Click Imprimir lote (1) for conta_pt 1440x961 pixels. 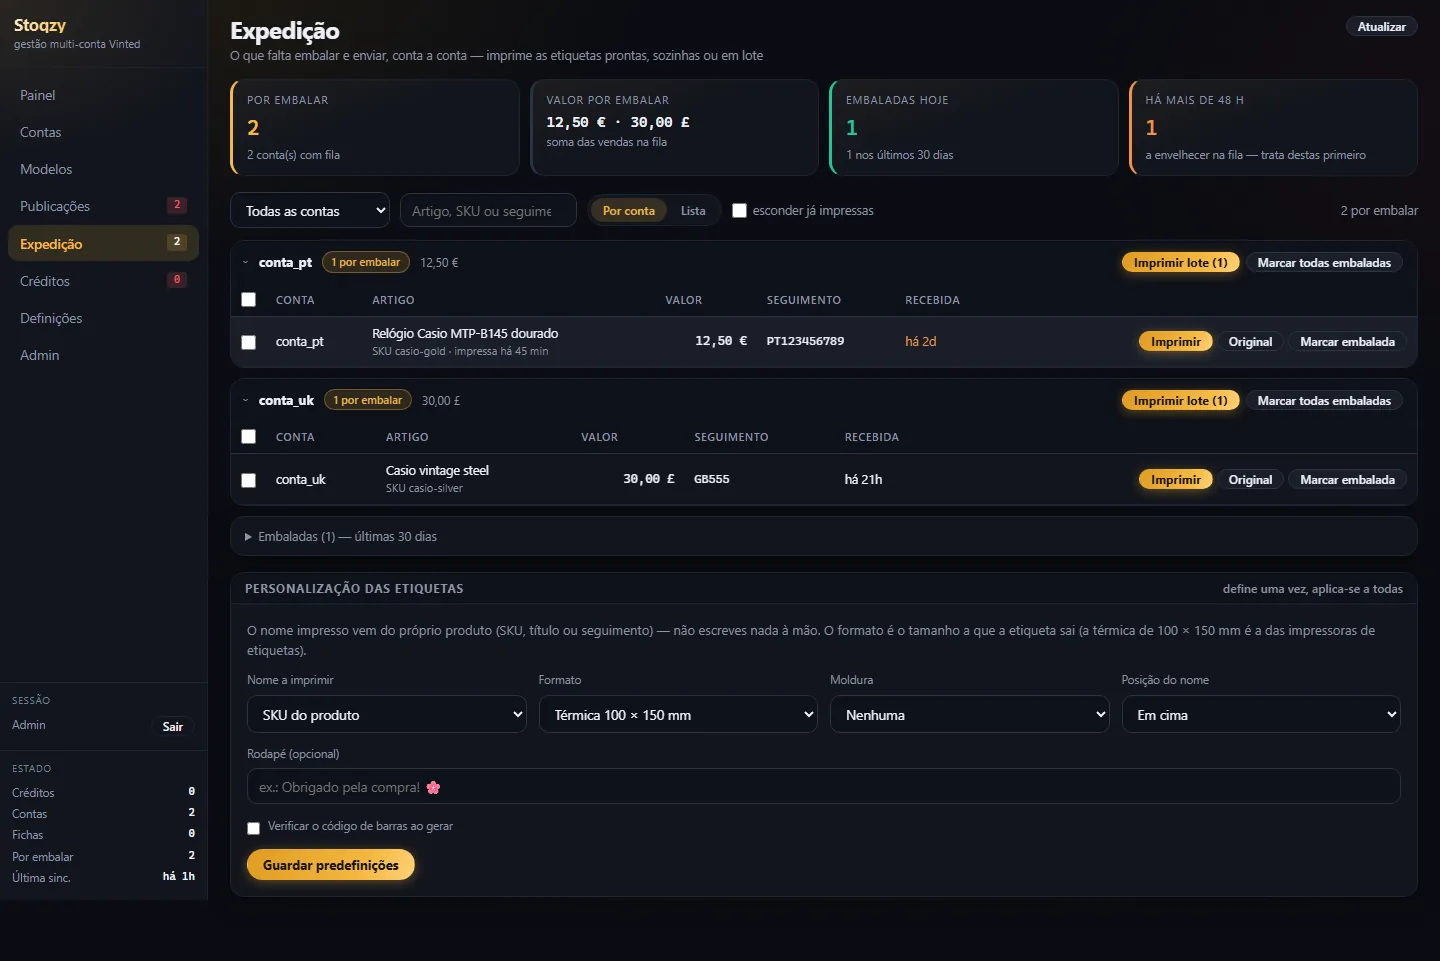(1180, 262)
